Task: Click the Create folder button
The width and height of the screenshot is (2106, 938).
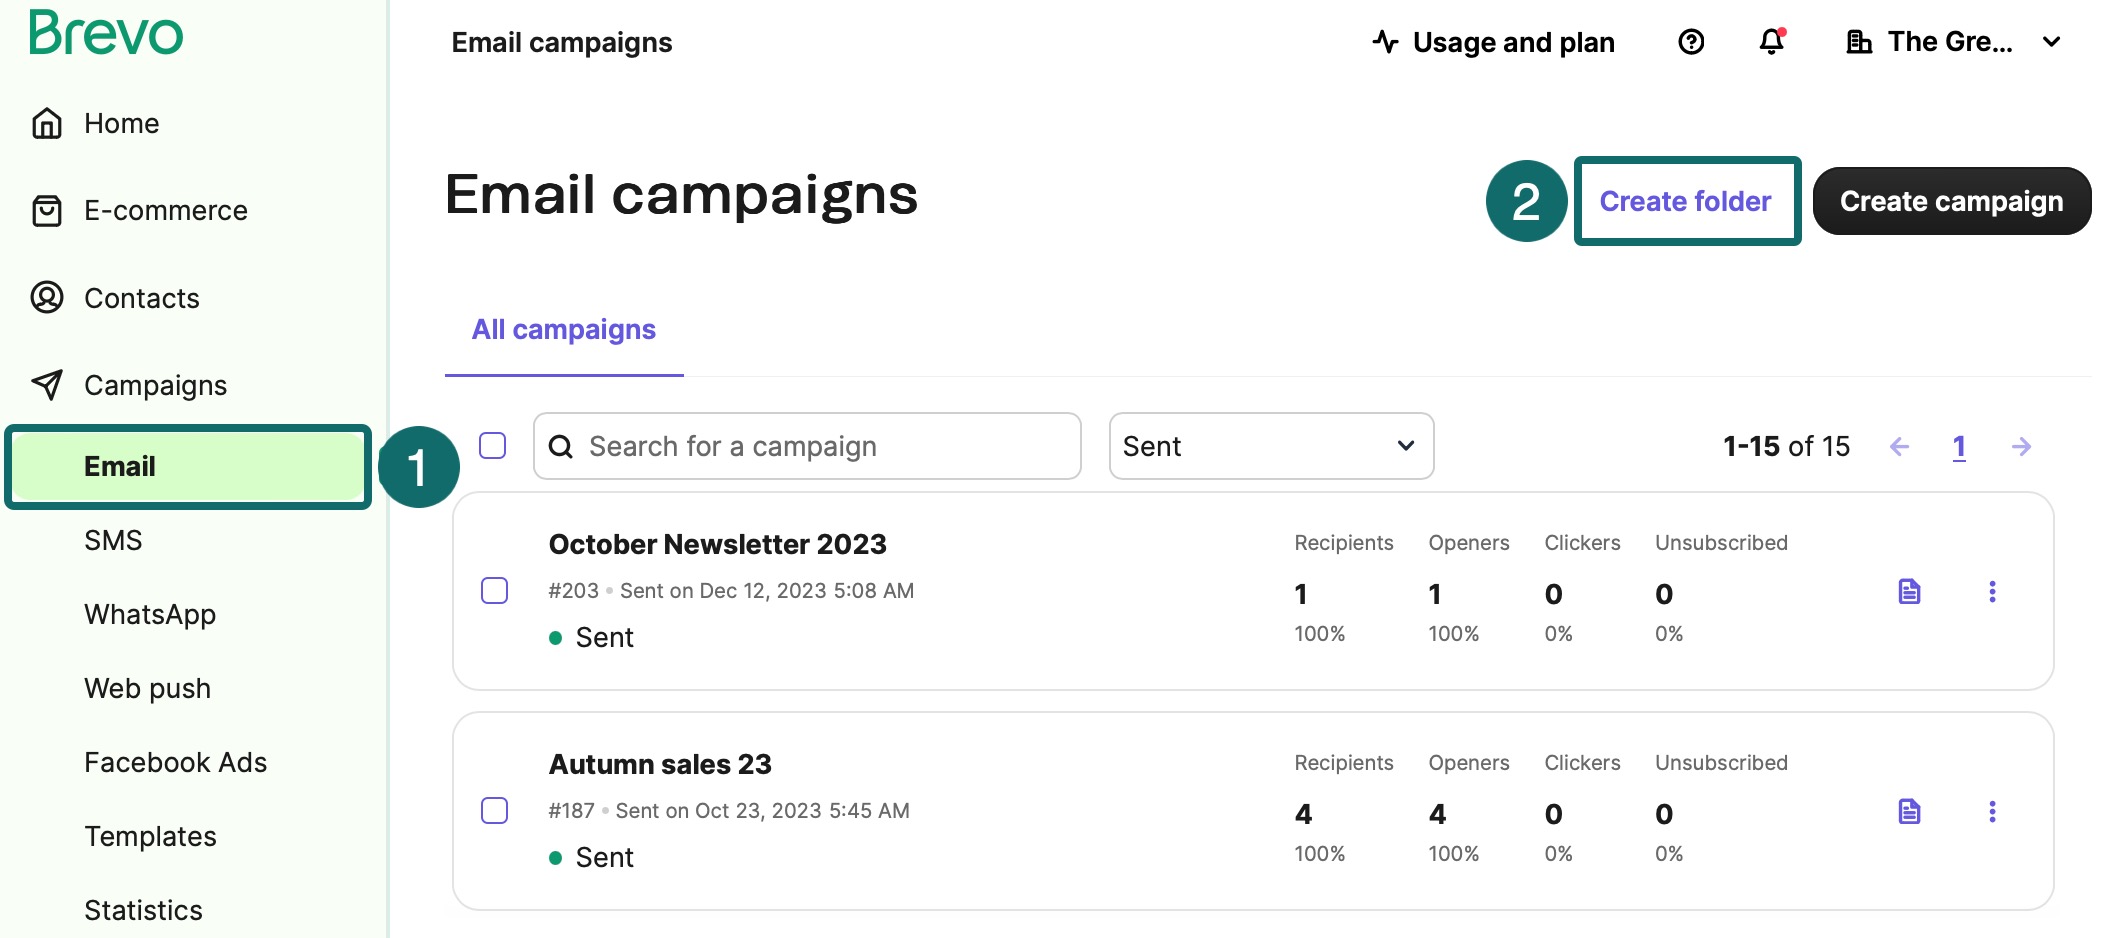Action: 1686,200
